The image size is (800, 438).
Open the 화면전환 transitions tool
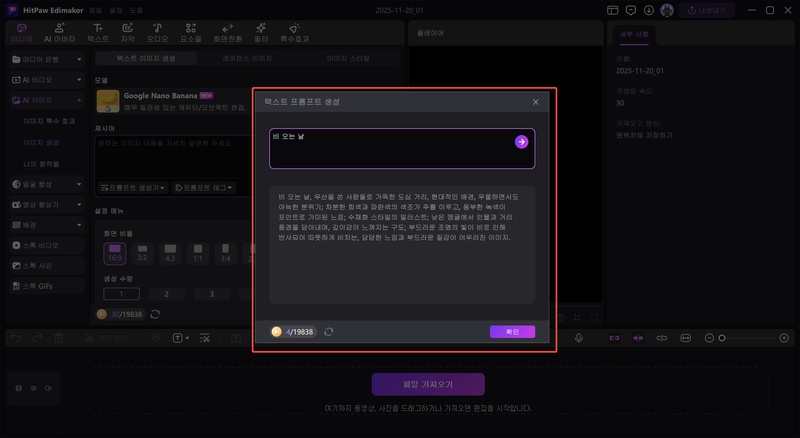(228, 33)
